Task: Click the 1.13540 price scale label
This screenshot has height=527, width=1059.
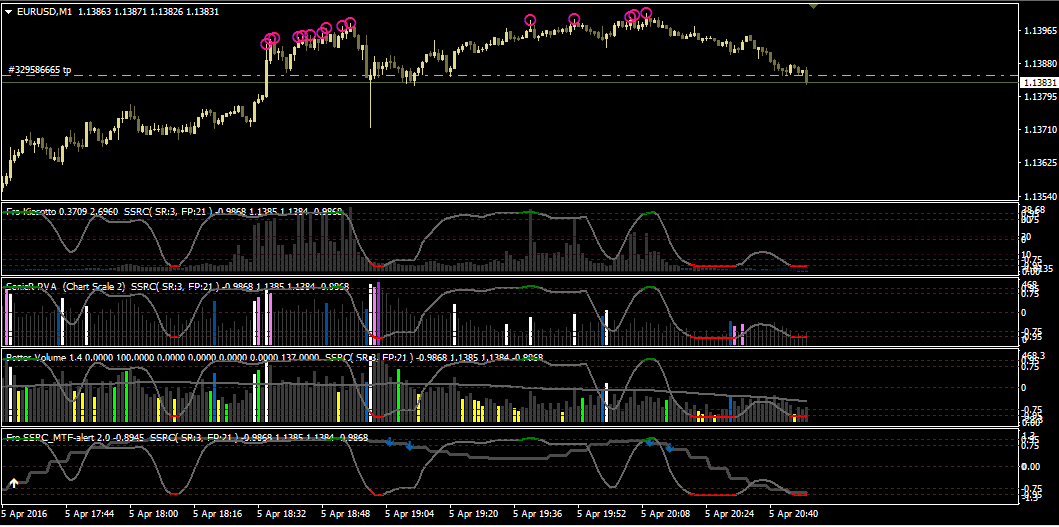Action: pos(1040,197)
